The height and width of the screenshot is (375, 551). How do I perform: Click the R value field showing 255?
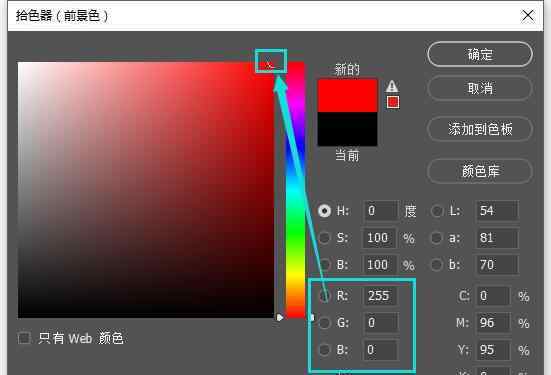coord(380,296)
